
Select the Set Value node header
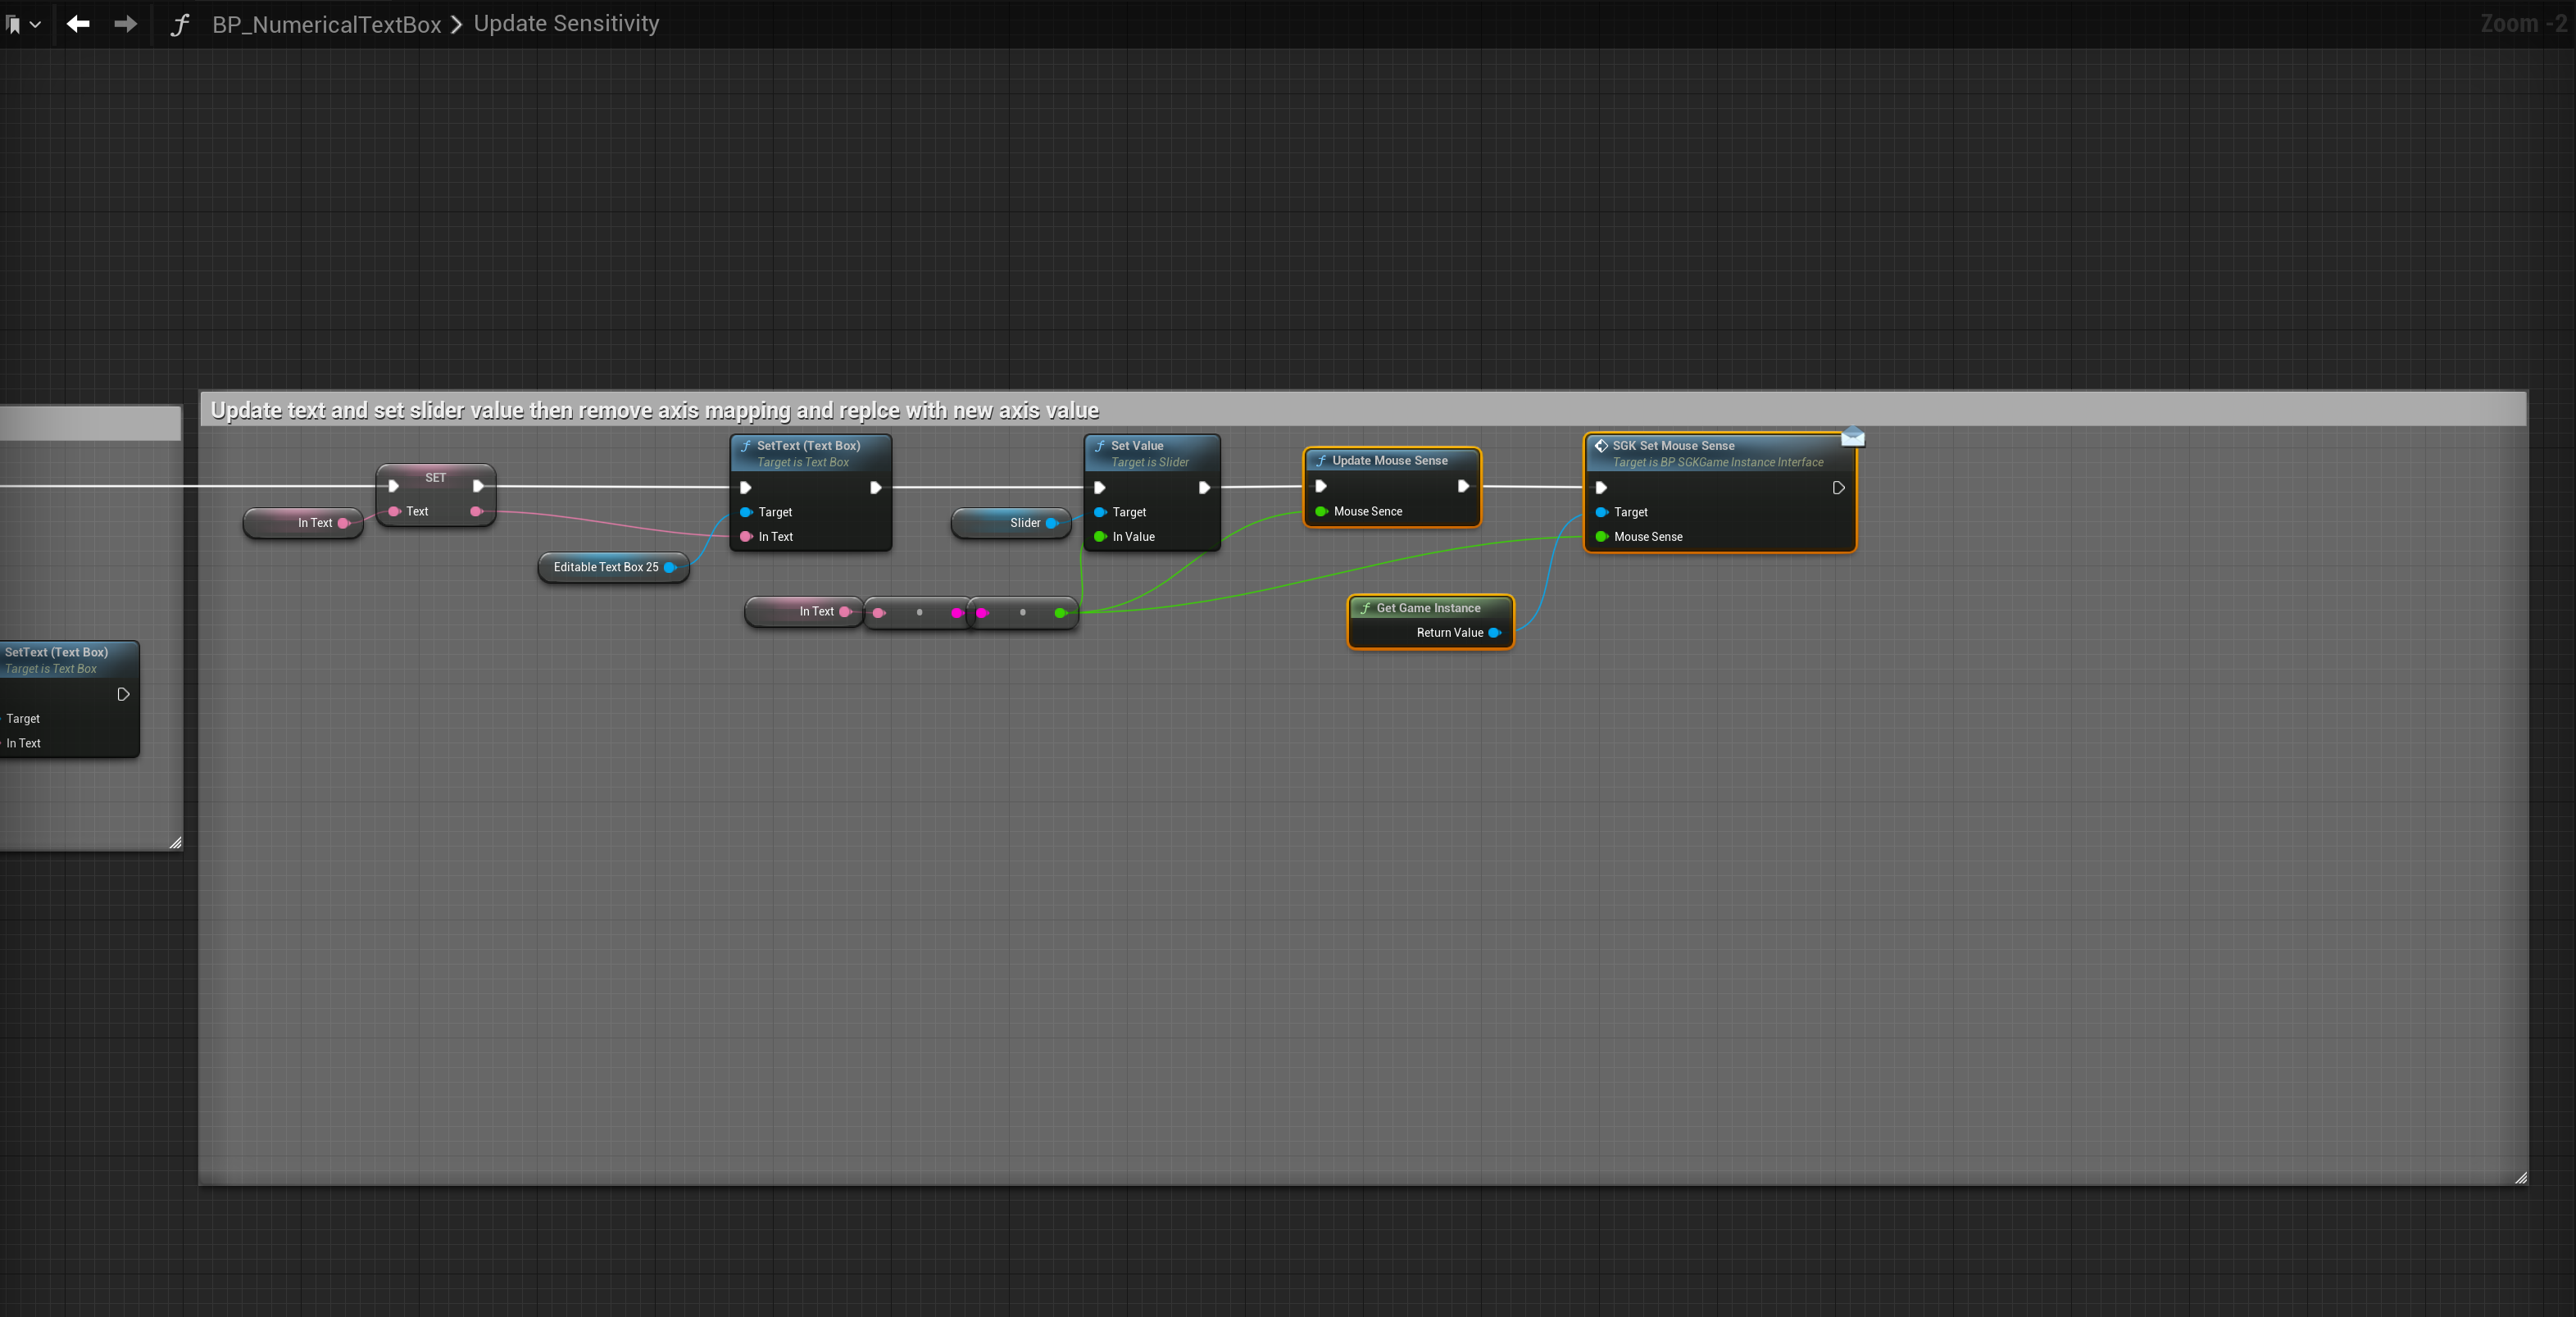[1137, 446]
